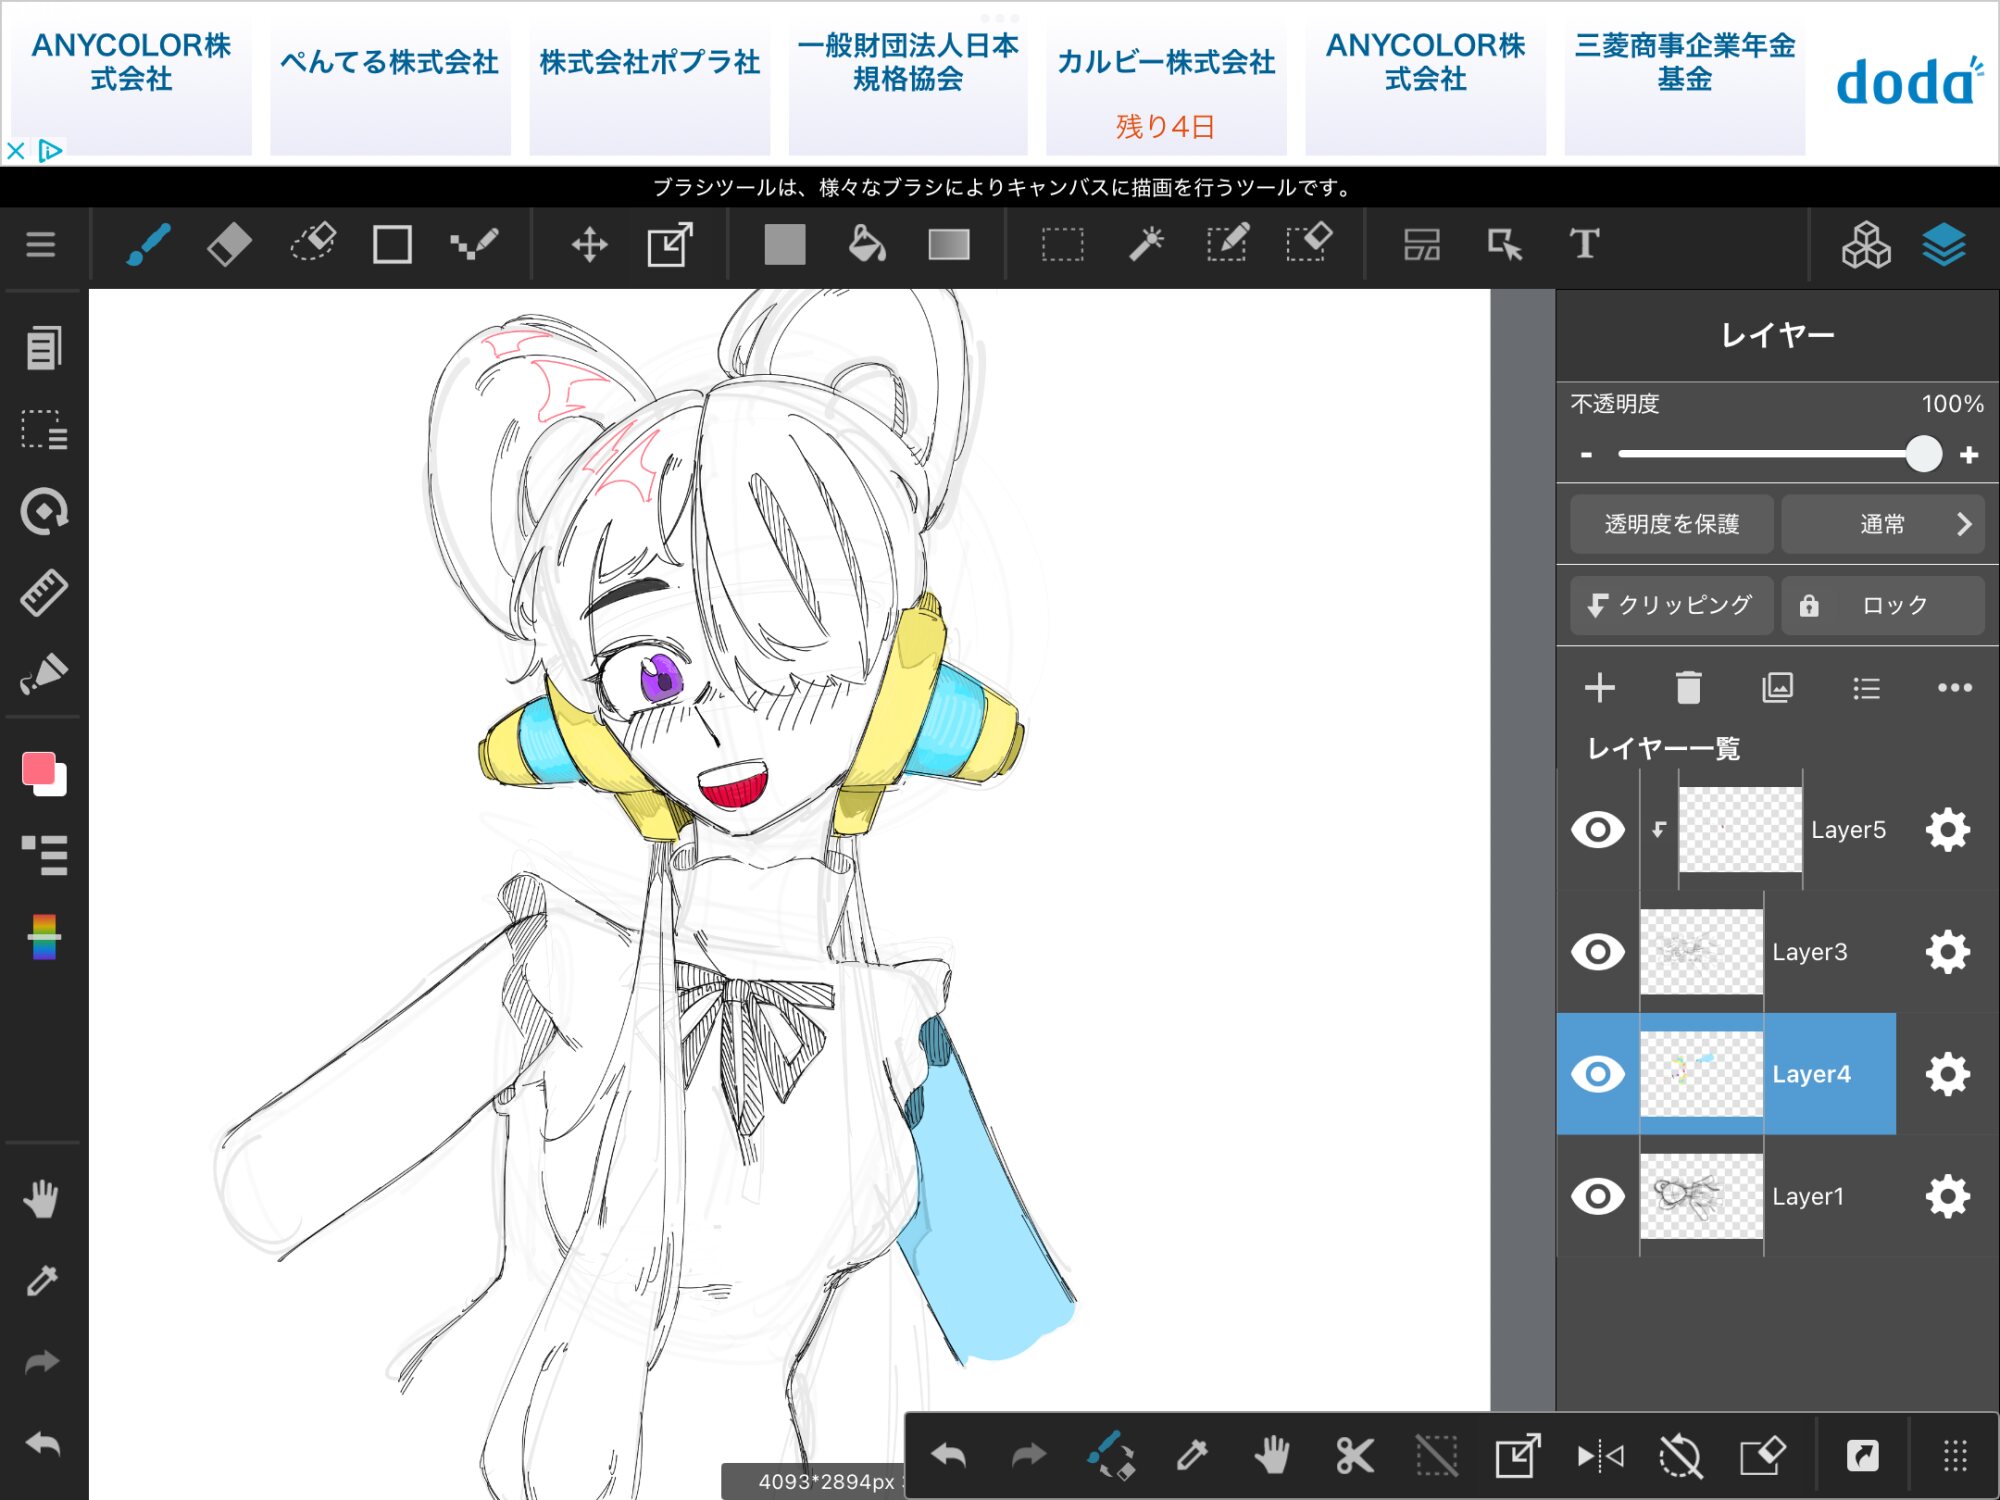The image size is (2000, 1500).
Task: Click the foreground pink color swatch
Action: [x=38, y=768]
